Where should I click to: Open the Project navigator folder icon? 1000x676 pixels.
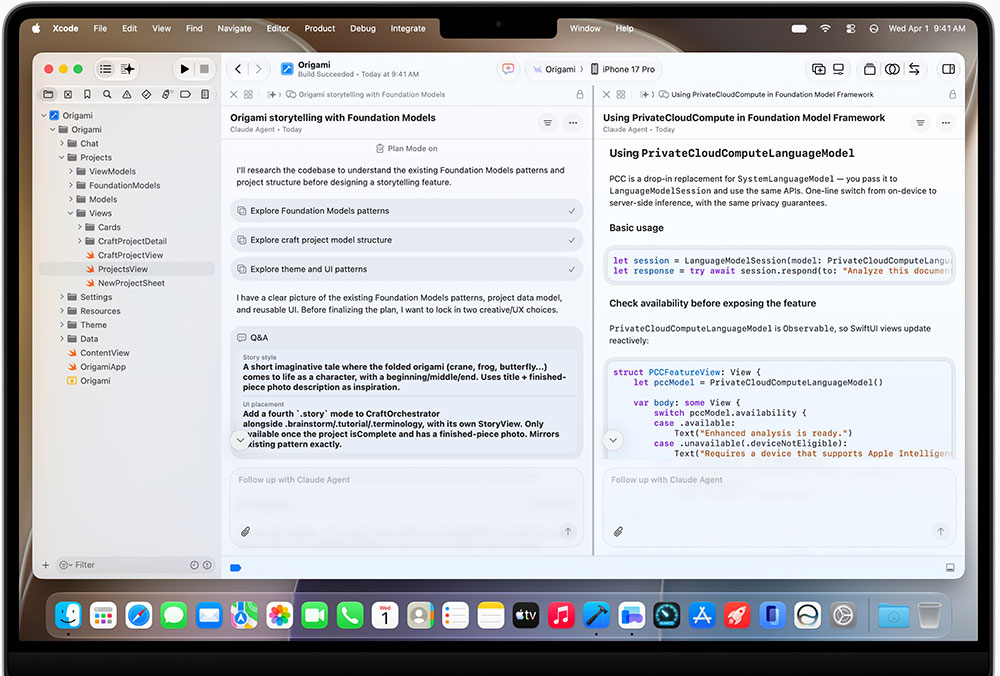(x=48, y=94)
